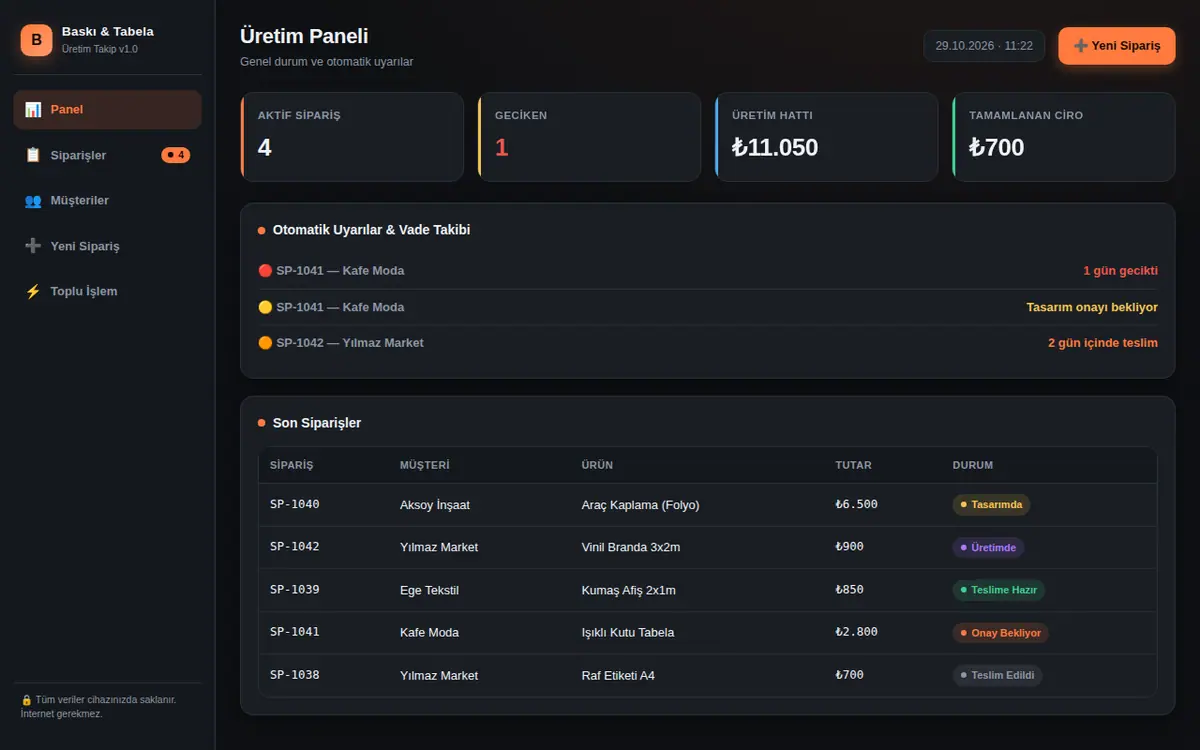1200x750 pixels.
Task: Click the Teslime Hazır status badge
Action: 998,590
